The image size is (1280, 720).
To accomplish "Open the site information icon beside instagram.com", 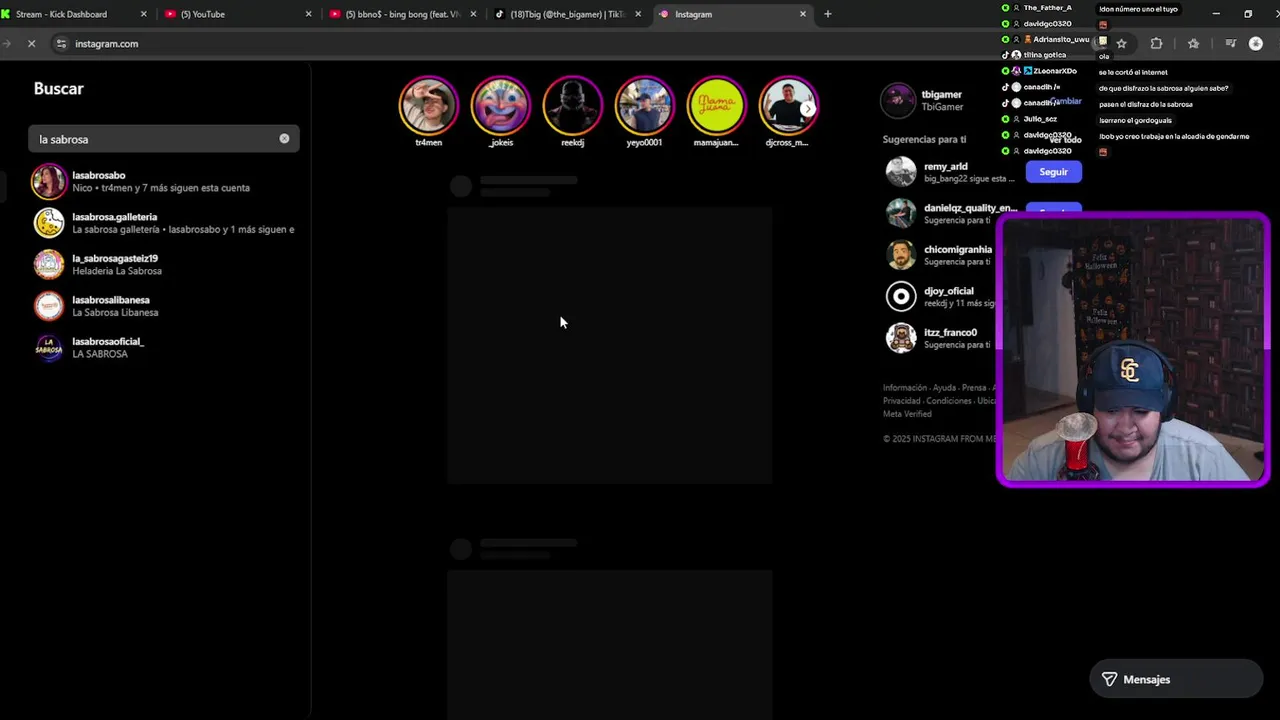I will pyautogui.click(x=61, y=44).
